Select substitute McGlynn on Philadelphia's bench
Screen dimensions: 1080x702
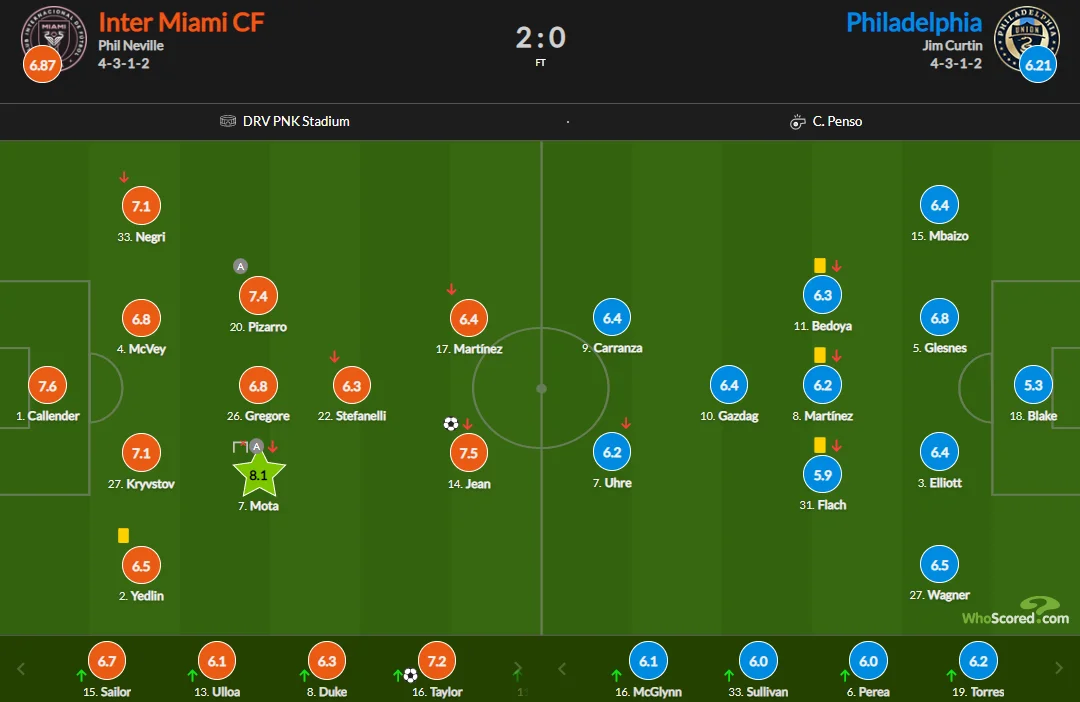[649, 662]
